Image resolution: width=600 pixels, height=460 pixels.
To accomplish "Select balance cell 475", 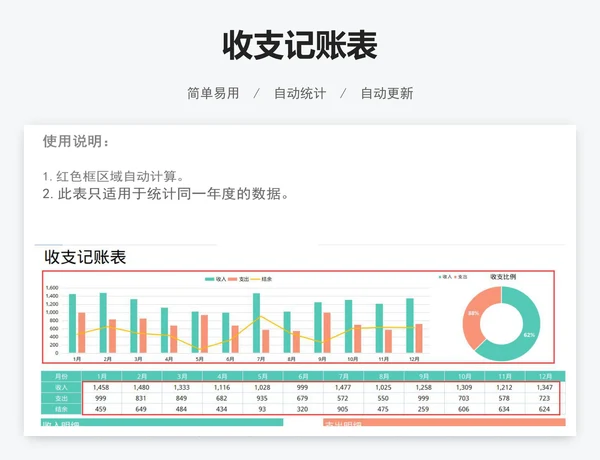I will (383, 409).
